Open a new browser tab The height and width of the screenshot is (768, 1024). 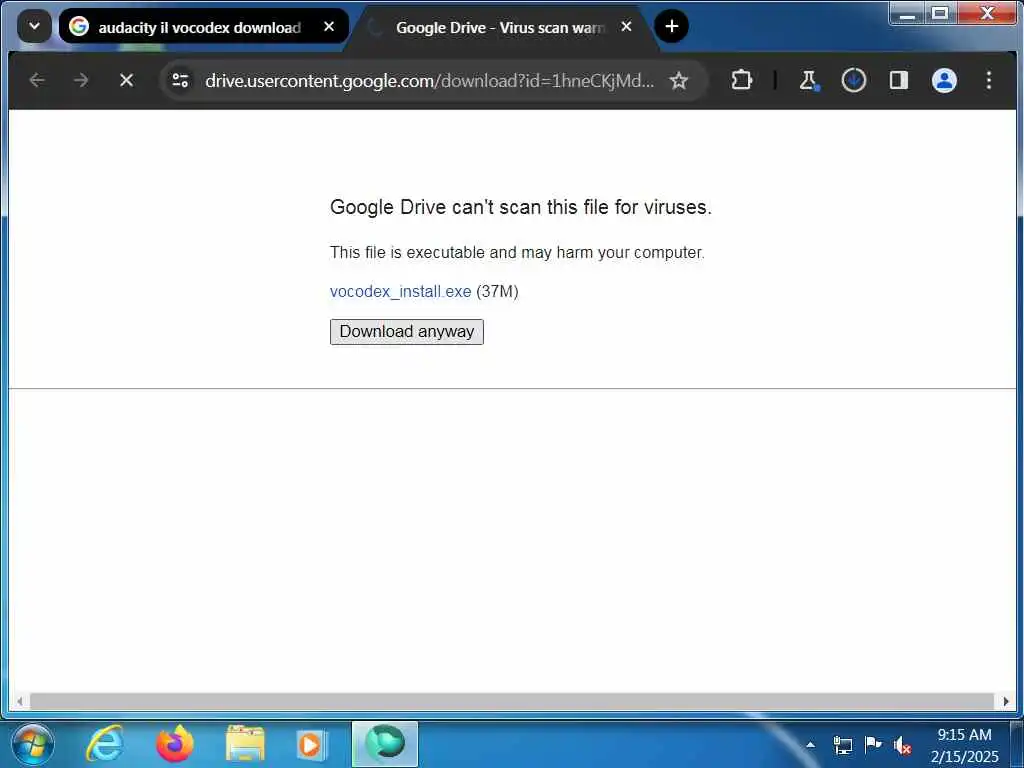(x=671, y=26)
